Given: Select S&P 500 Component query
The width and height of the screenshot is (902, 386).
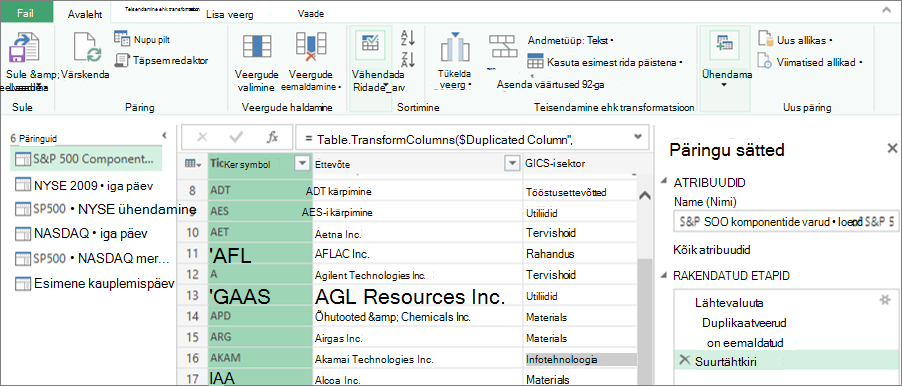Looking at the screenshot, I should [86, 159].
